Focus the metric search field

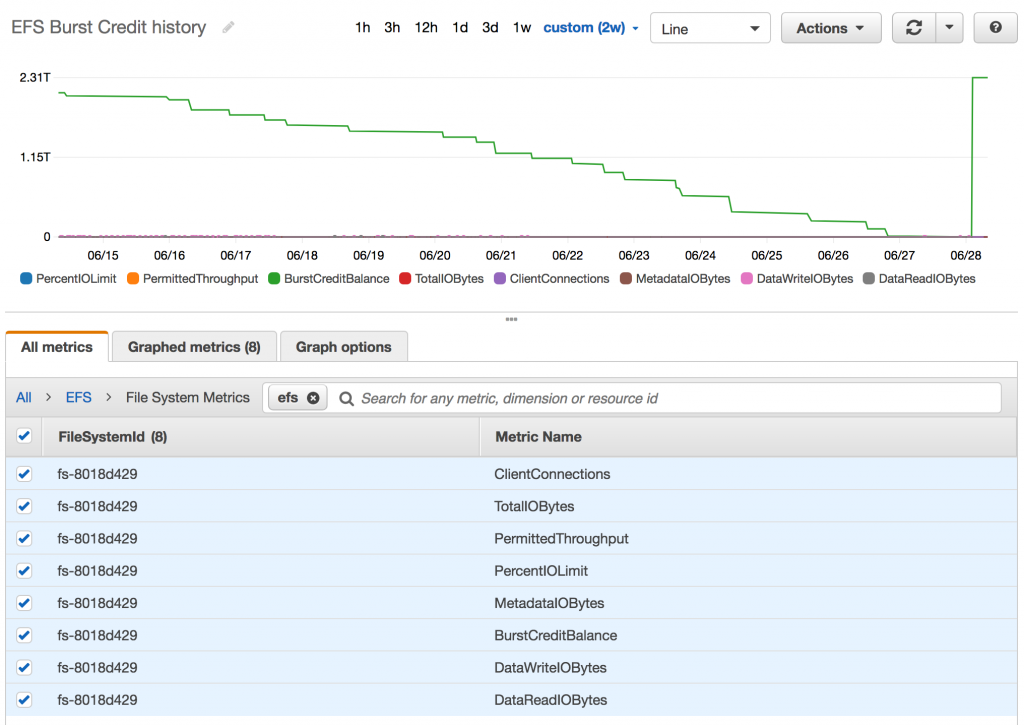tap(668, 398)
